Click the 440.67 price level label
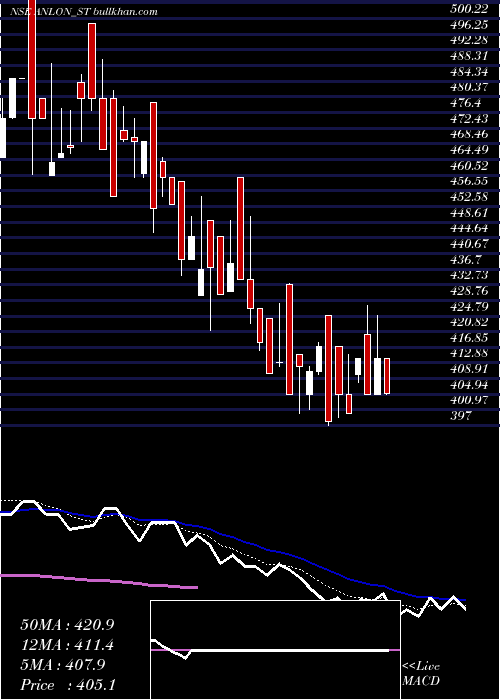 click(470, 244)
